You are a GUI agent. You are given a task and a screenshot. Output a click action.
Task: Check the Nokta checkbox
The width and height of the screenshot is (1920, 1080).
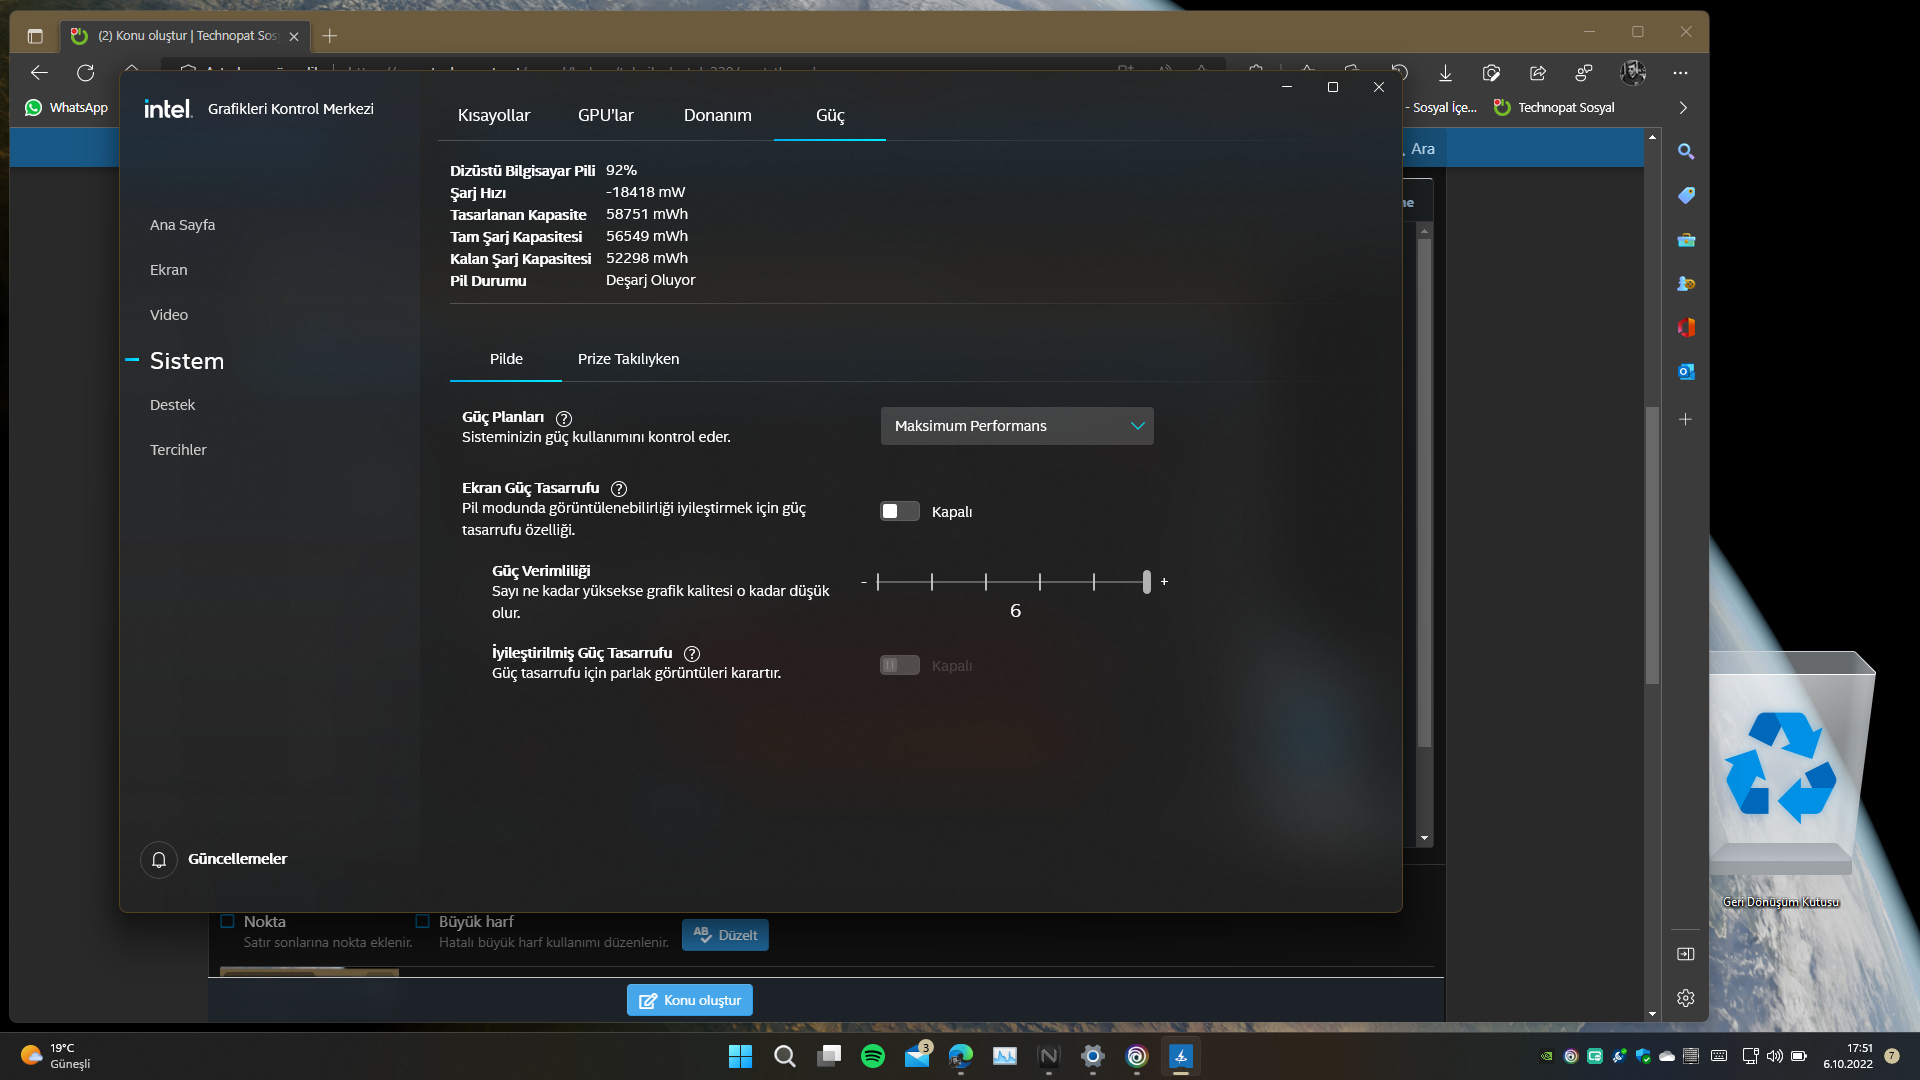tap(227, 922)
